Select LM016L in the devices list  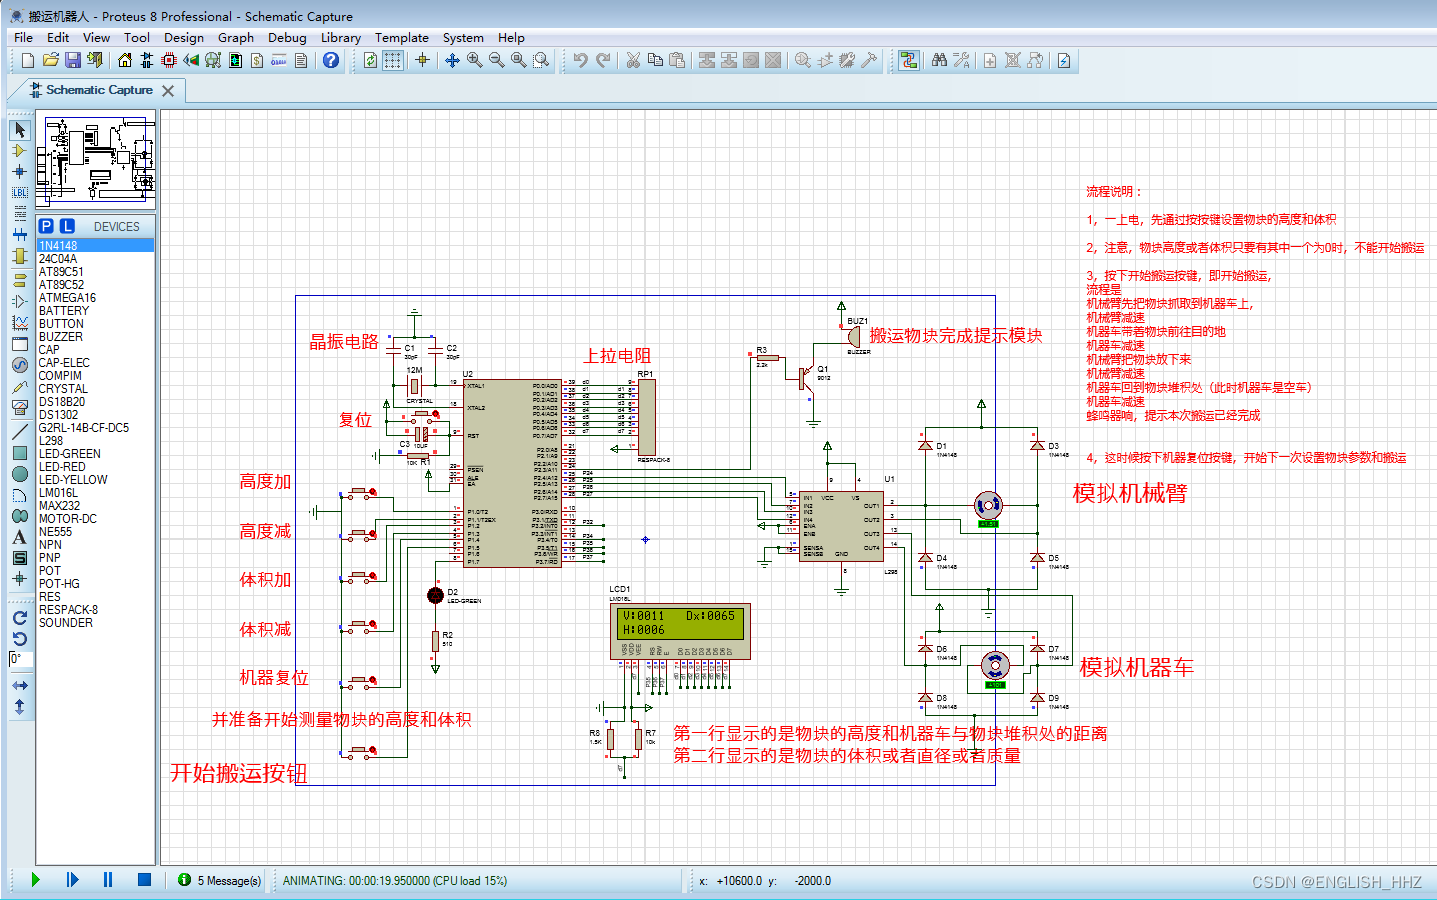96,493
